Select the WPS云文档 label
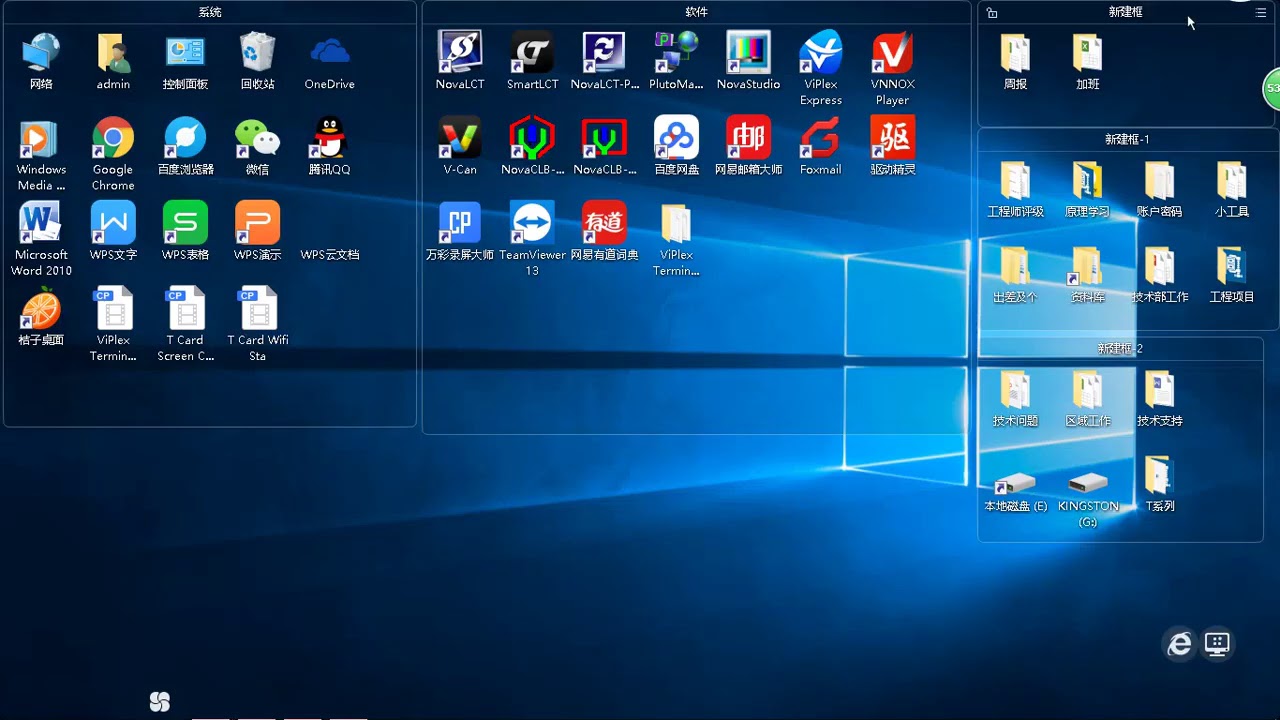1280x720 pixels. point(329,255)
